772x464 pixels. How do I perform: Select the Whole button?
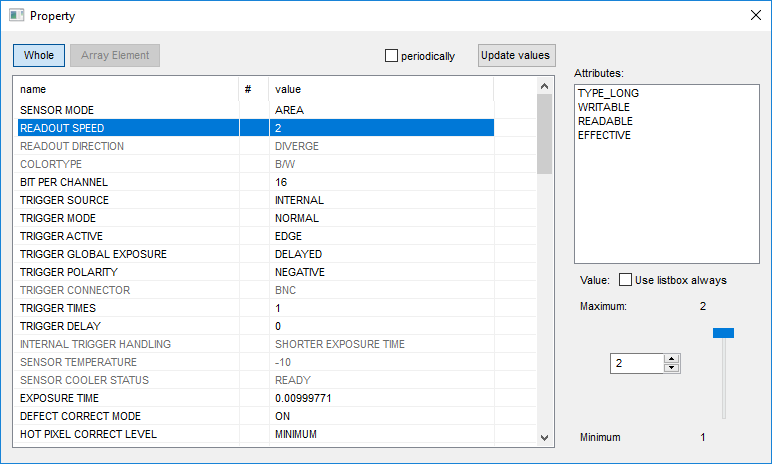click(x=39, y=56)
